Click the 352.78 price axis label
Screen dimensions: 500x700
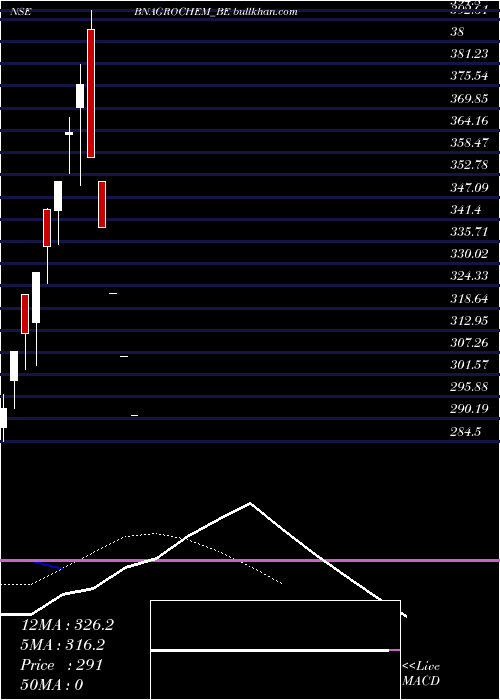469,165
